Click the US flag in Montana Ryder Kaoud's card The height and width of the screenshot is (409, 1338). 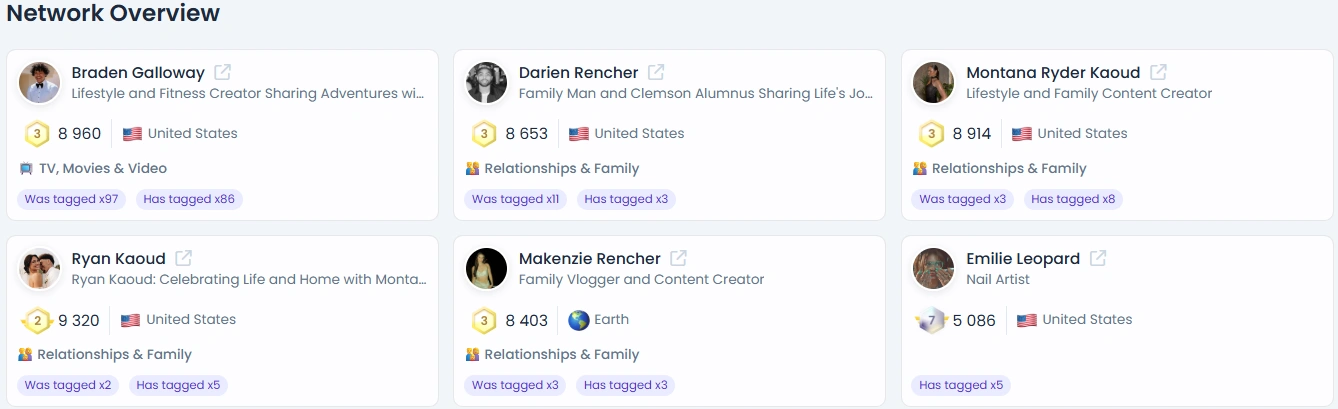tap(1021, 134)
